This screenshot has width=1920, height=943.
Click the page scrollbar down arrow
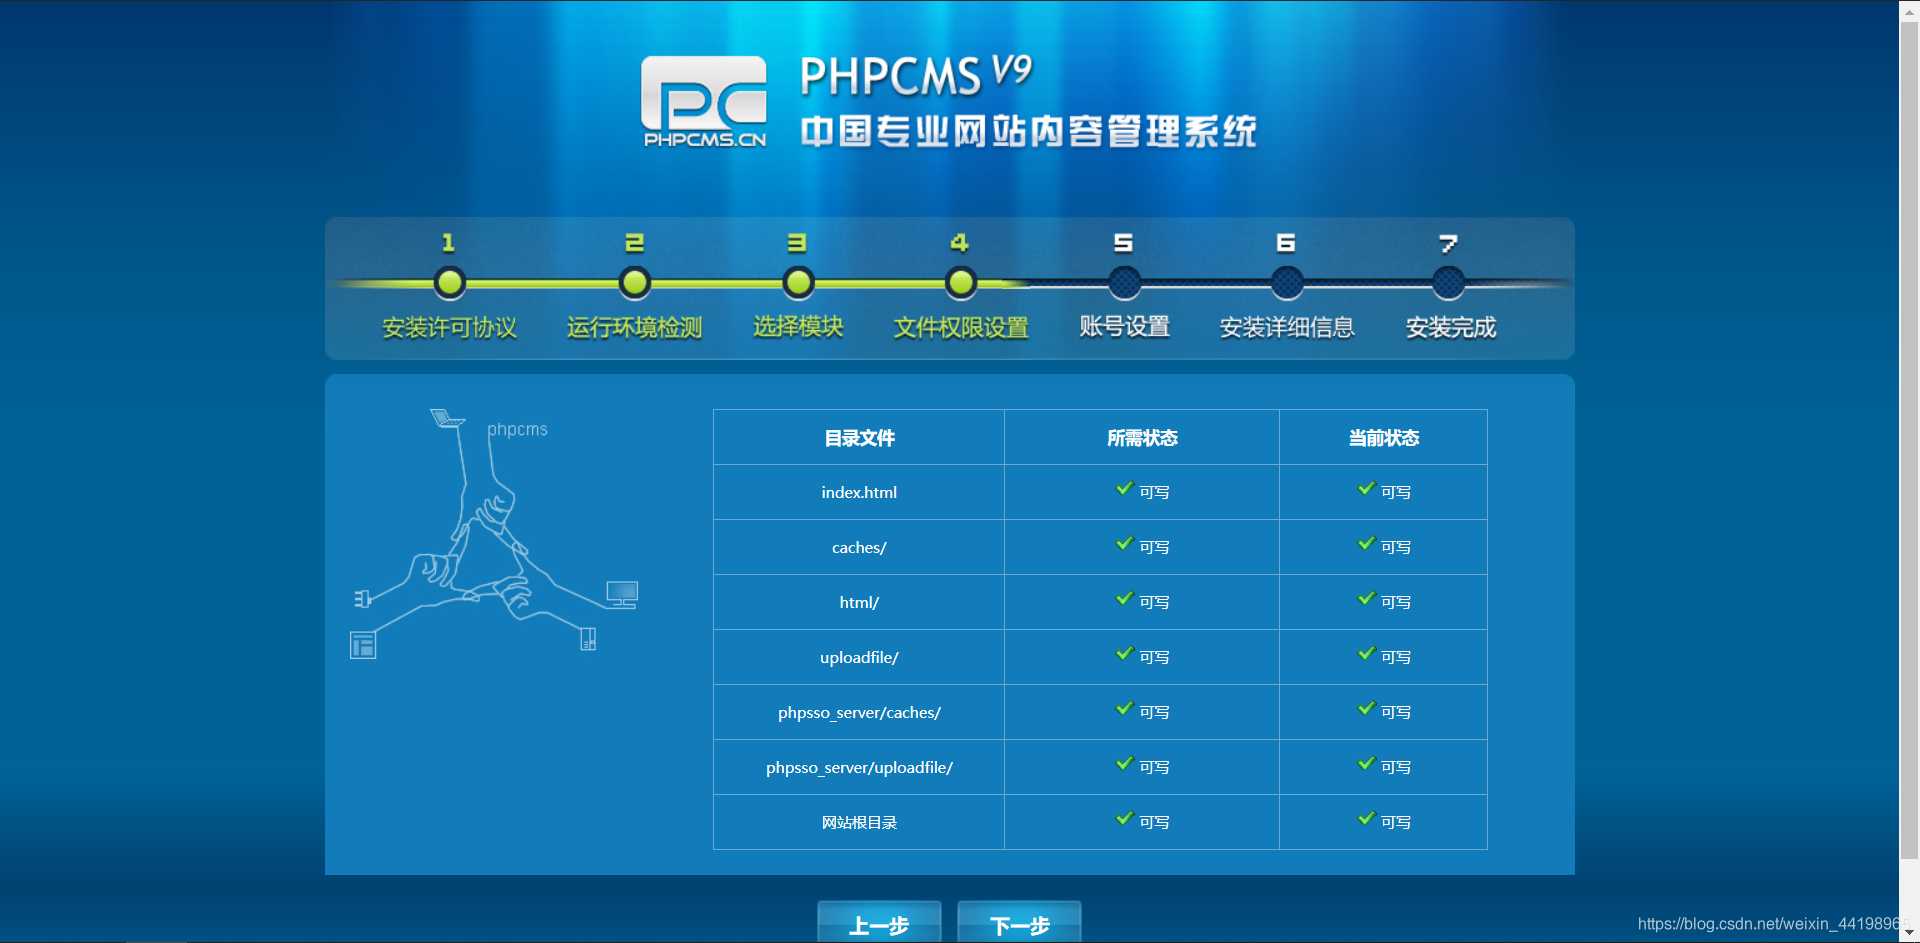point(1909,932)
